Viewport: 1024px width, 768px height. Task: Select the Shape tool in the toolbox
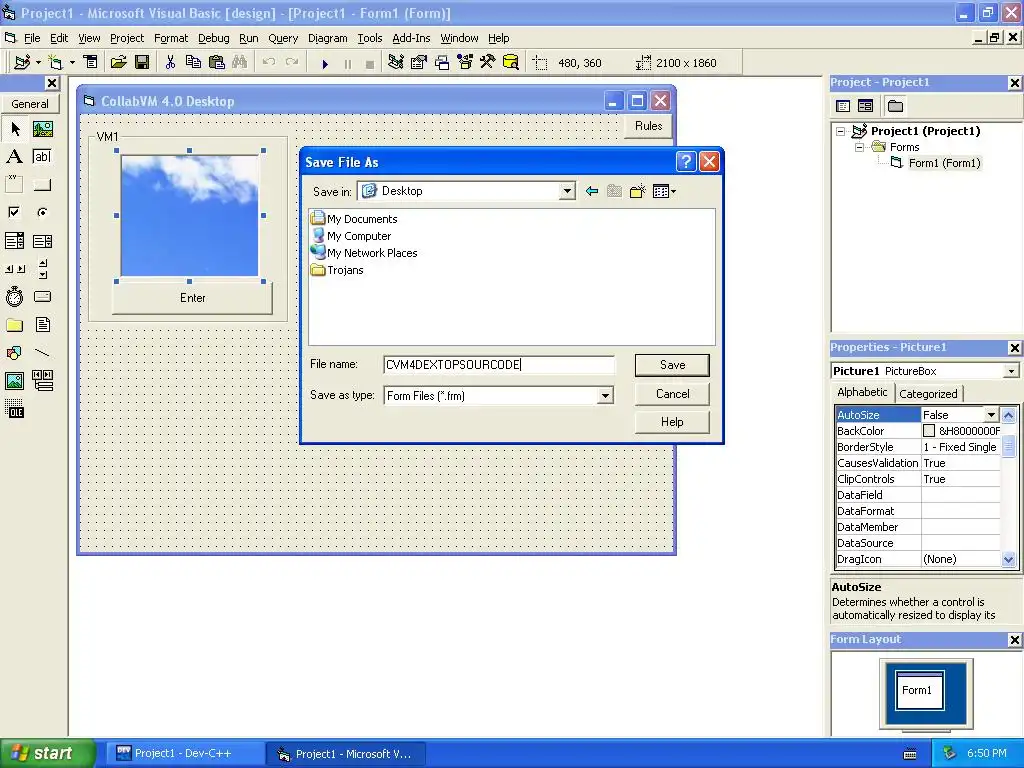click(x=14, y=353)
